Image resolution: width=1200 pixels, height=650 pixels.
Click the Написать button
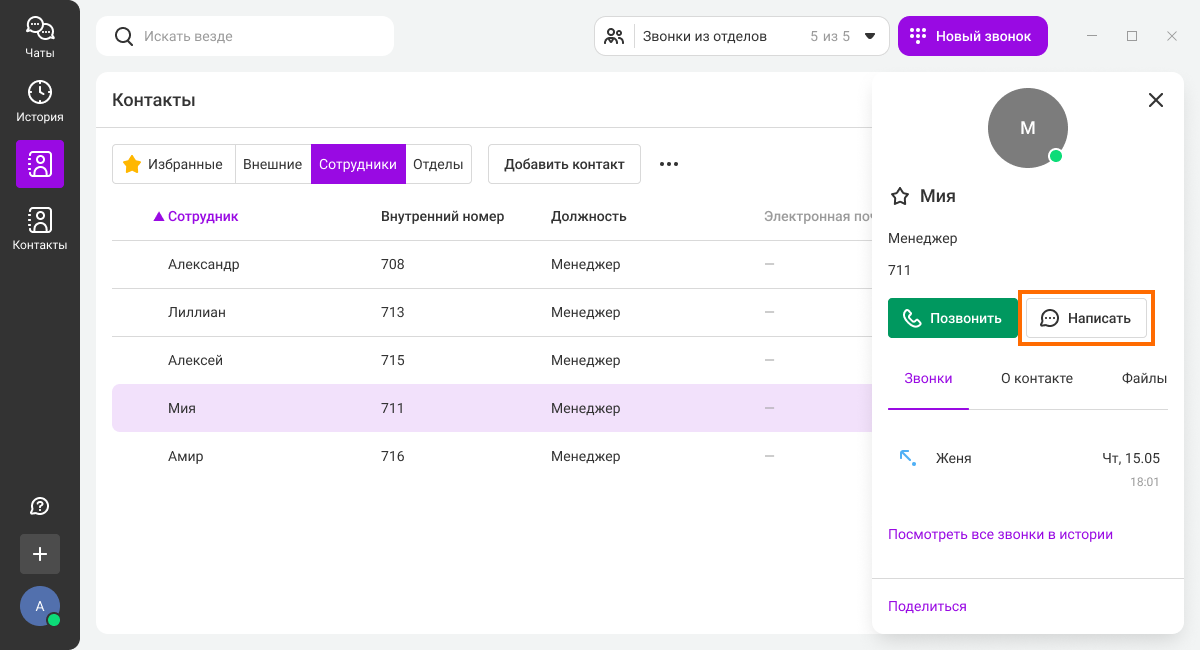(x=1086, y=318)
